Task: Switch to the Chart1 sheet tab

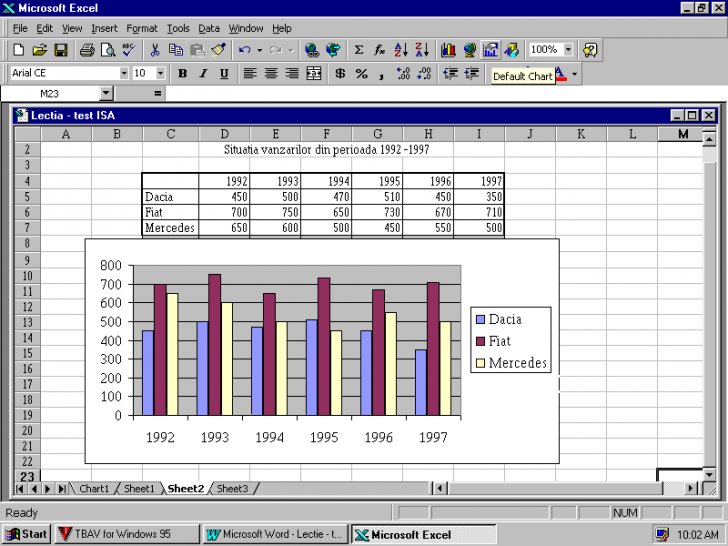Action: coord(94,488)
